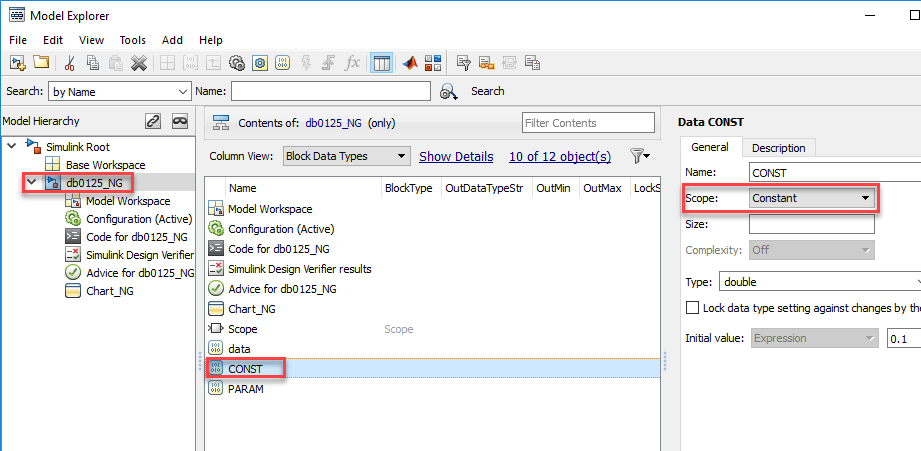
Task: Click the BlockType column header
Action: pyautogui.click(x=409, y=189)
